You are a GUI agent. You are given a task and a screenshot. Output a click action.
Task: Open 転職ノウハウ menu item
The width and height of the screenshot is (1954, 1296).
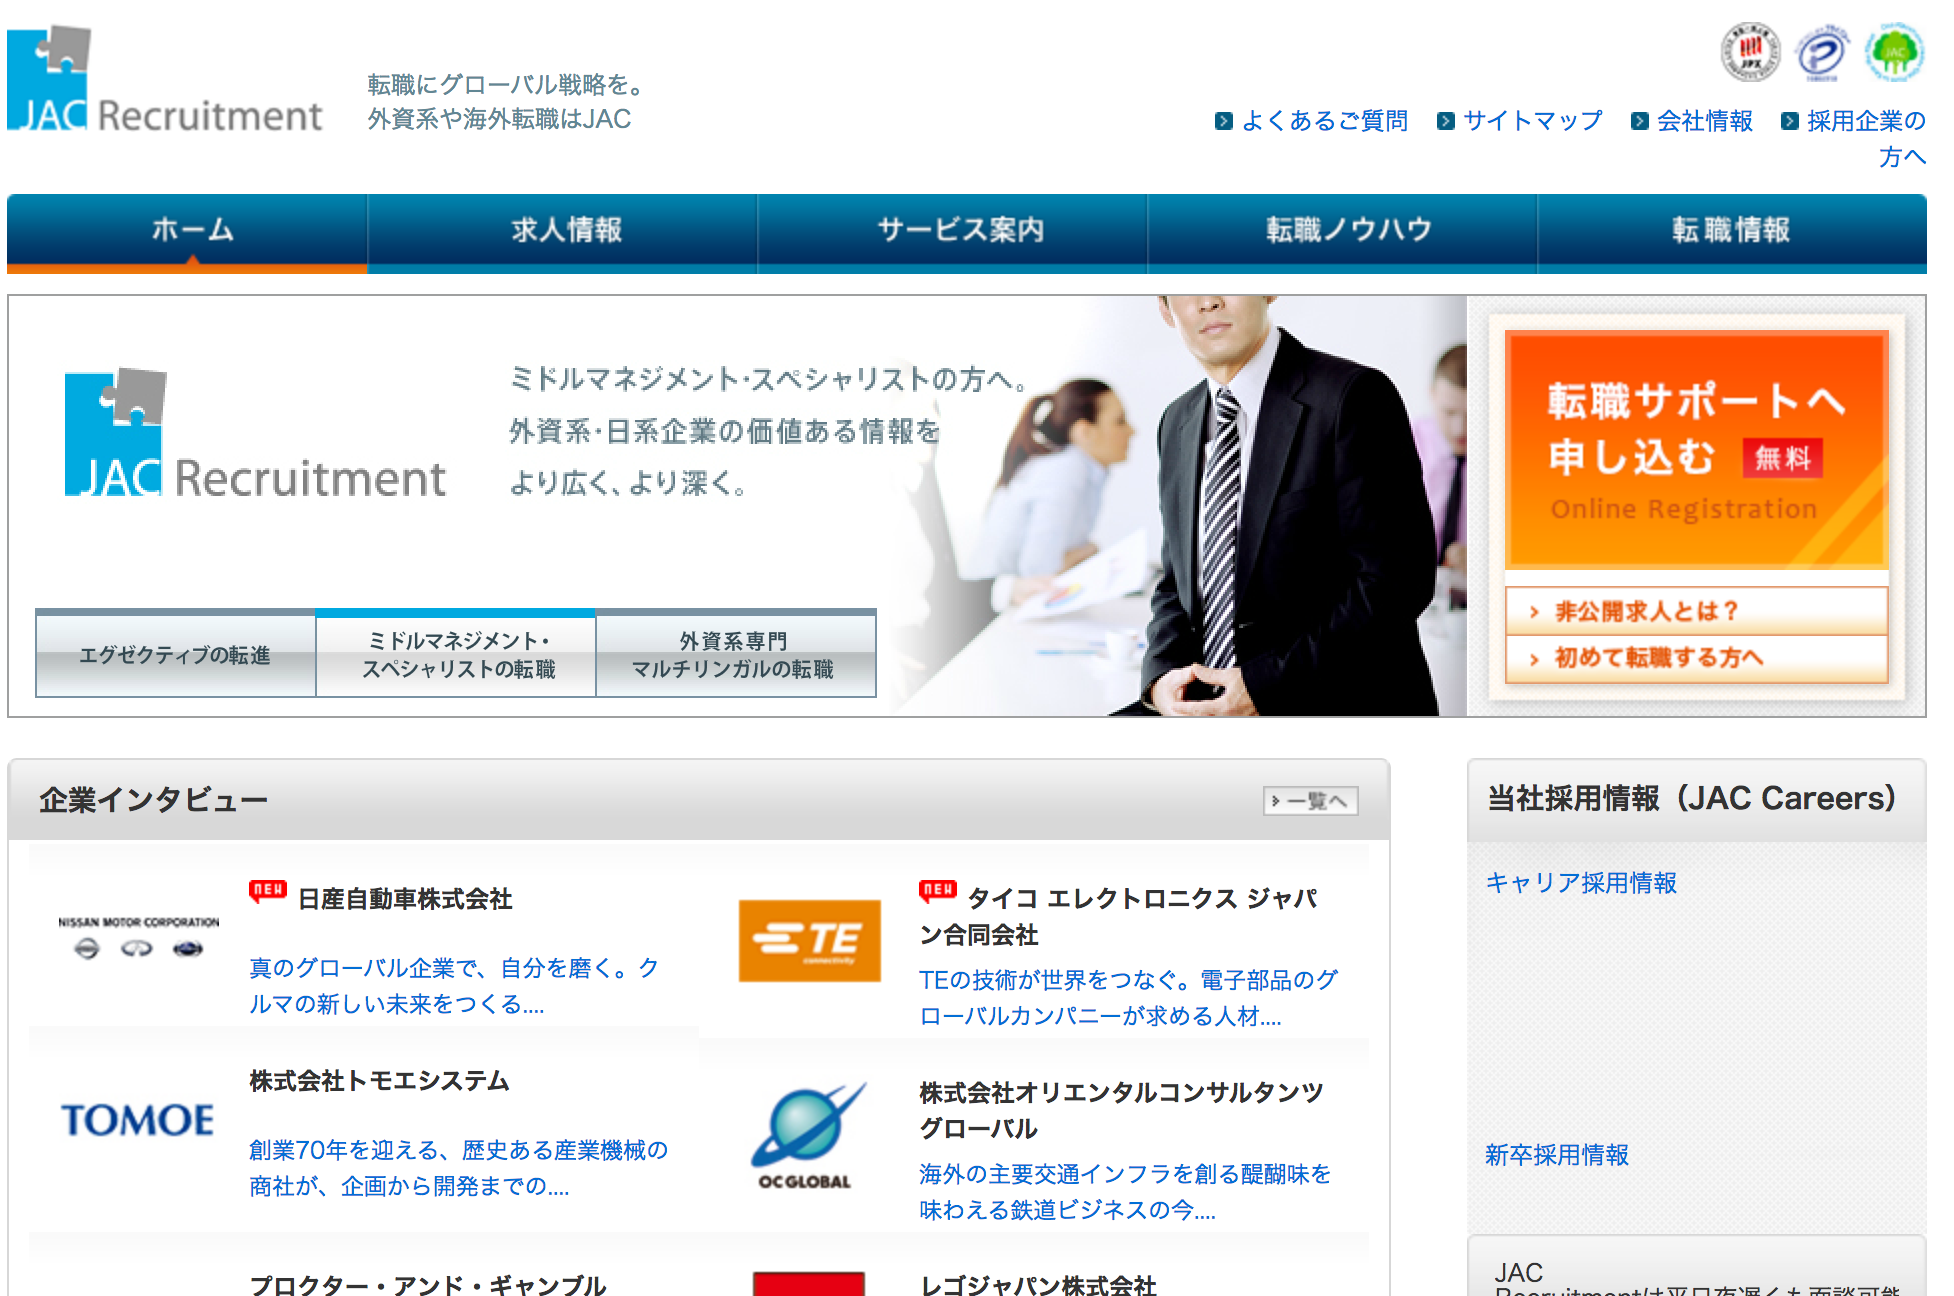click(1348, 230)
